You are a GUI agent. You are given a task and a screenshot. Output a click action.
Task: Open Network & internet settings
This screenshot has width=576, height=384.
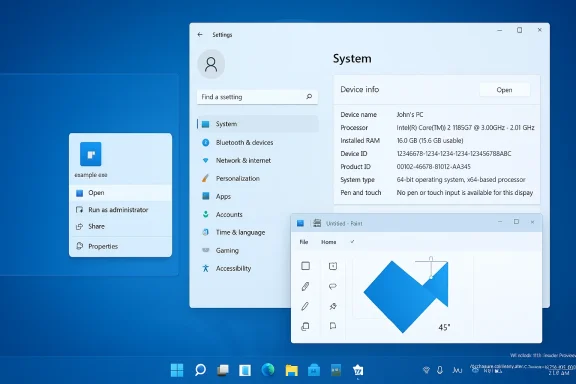point(258,160)
